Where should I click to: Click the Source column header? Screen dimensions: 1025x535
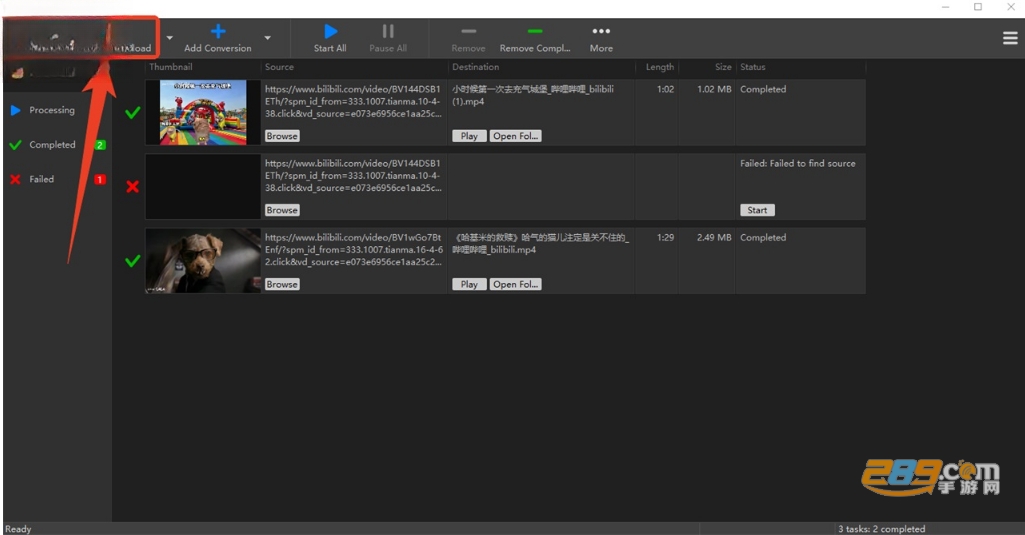tap(279, 67)
